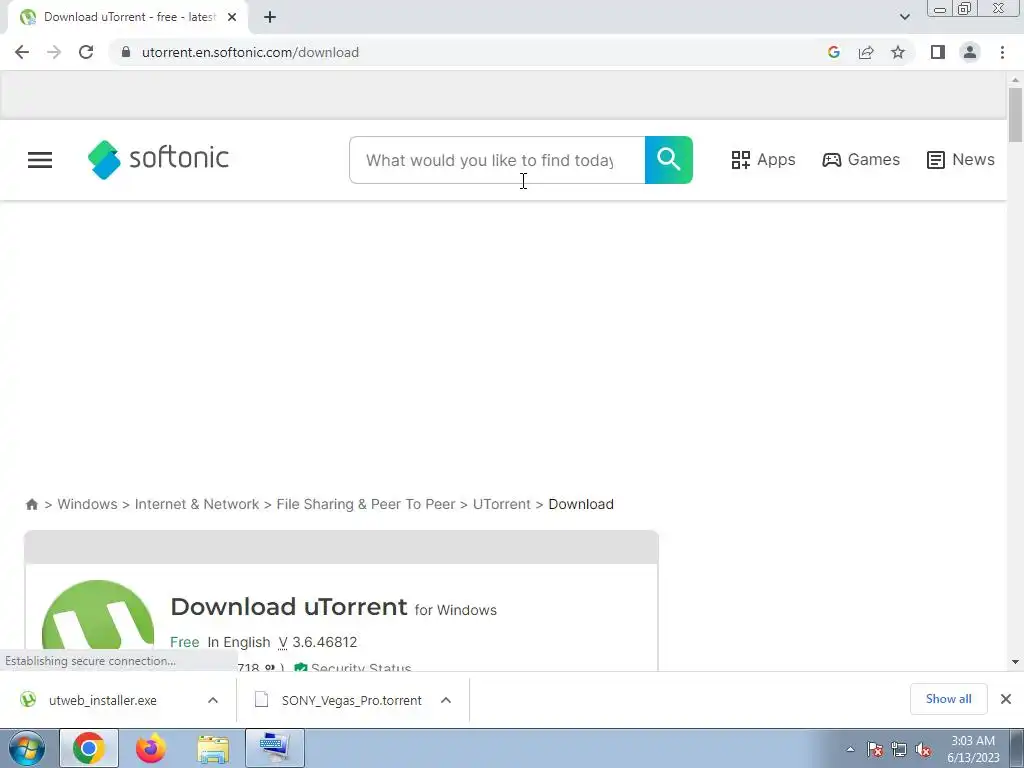Click the address bar URL
The width and height of the screenshot is (1024, 768).
click(250, 52)
